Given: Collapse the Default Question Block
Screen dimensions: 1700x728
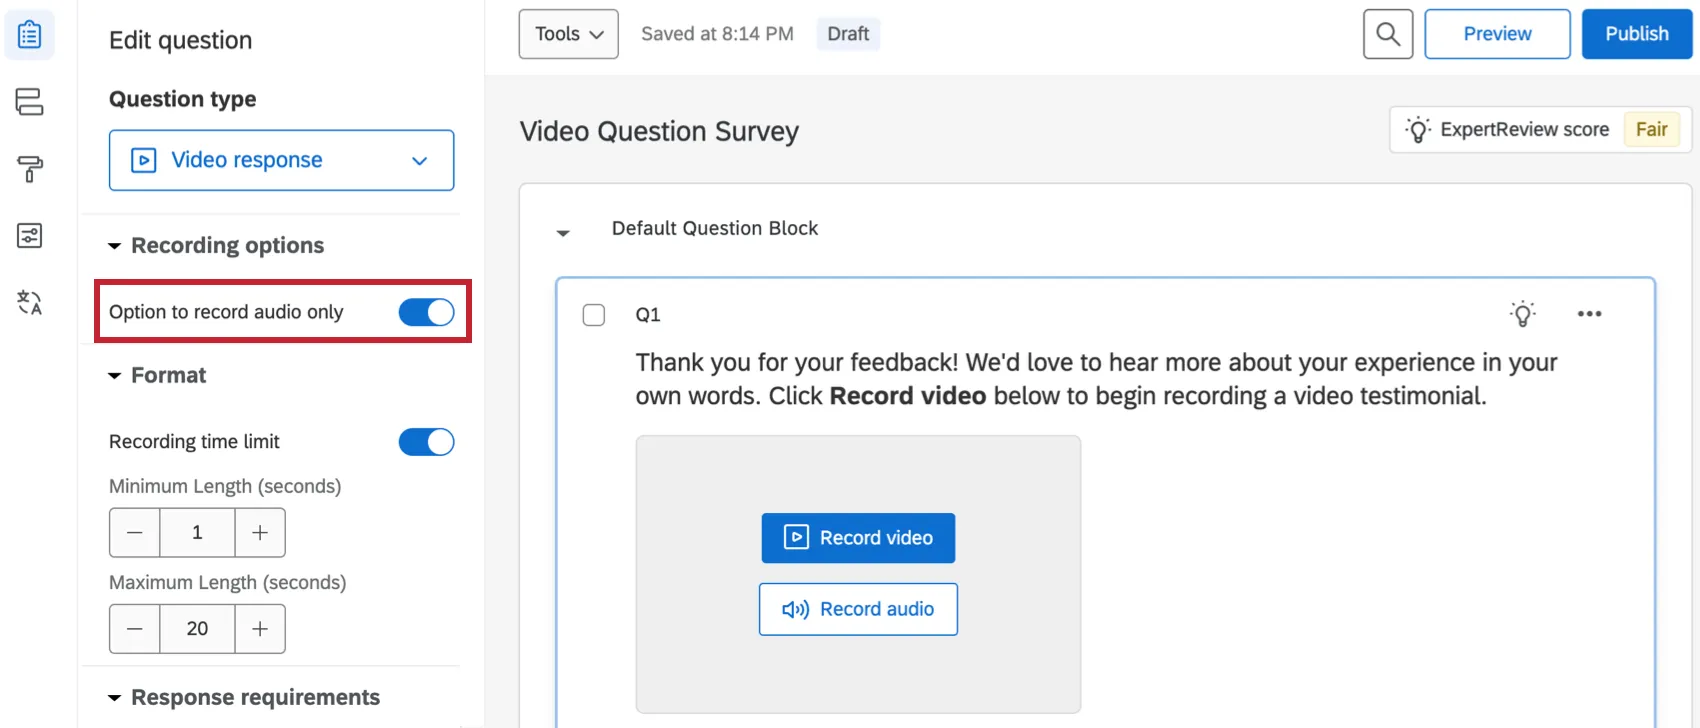Looking at the screenshot, I should click(563, 233).
